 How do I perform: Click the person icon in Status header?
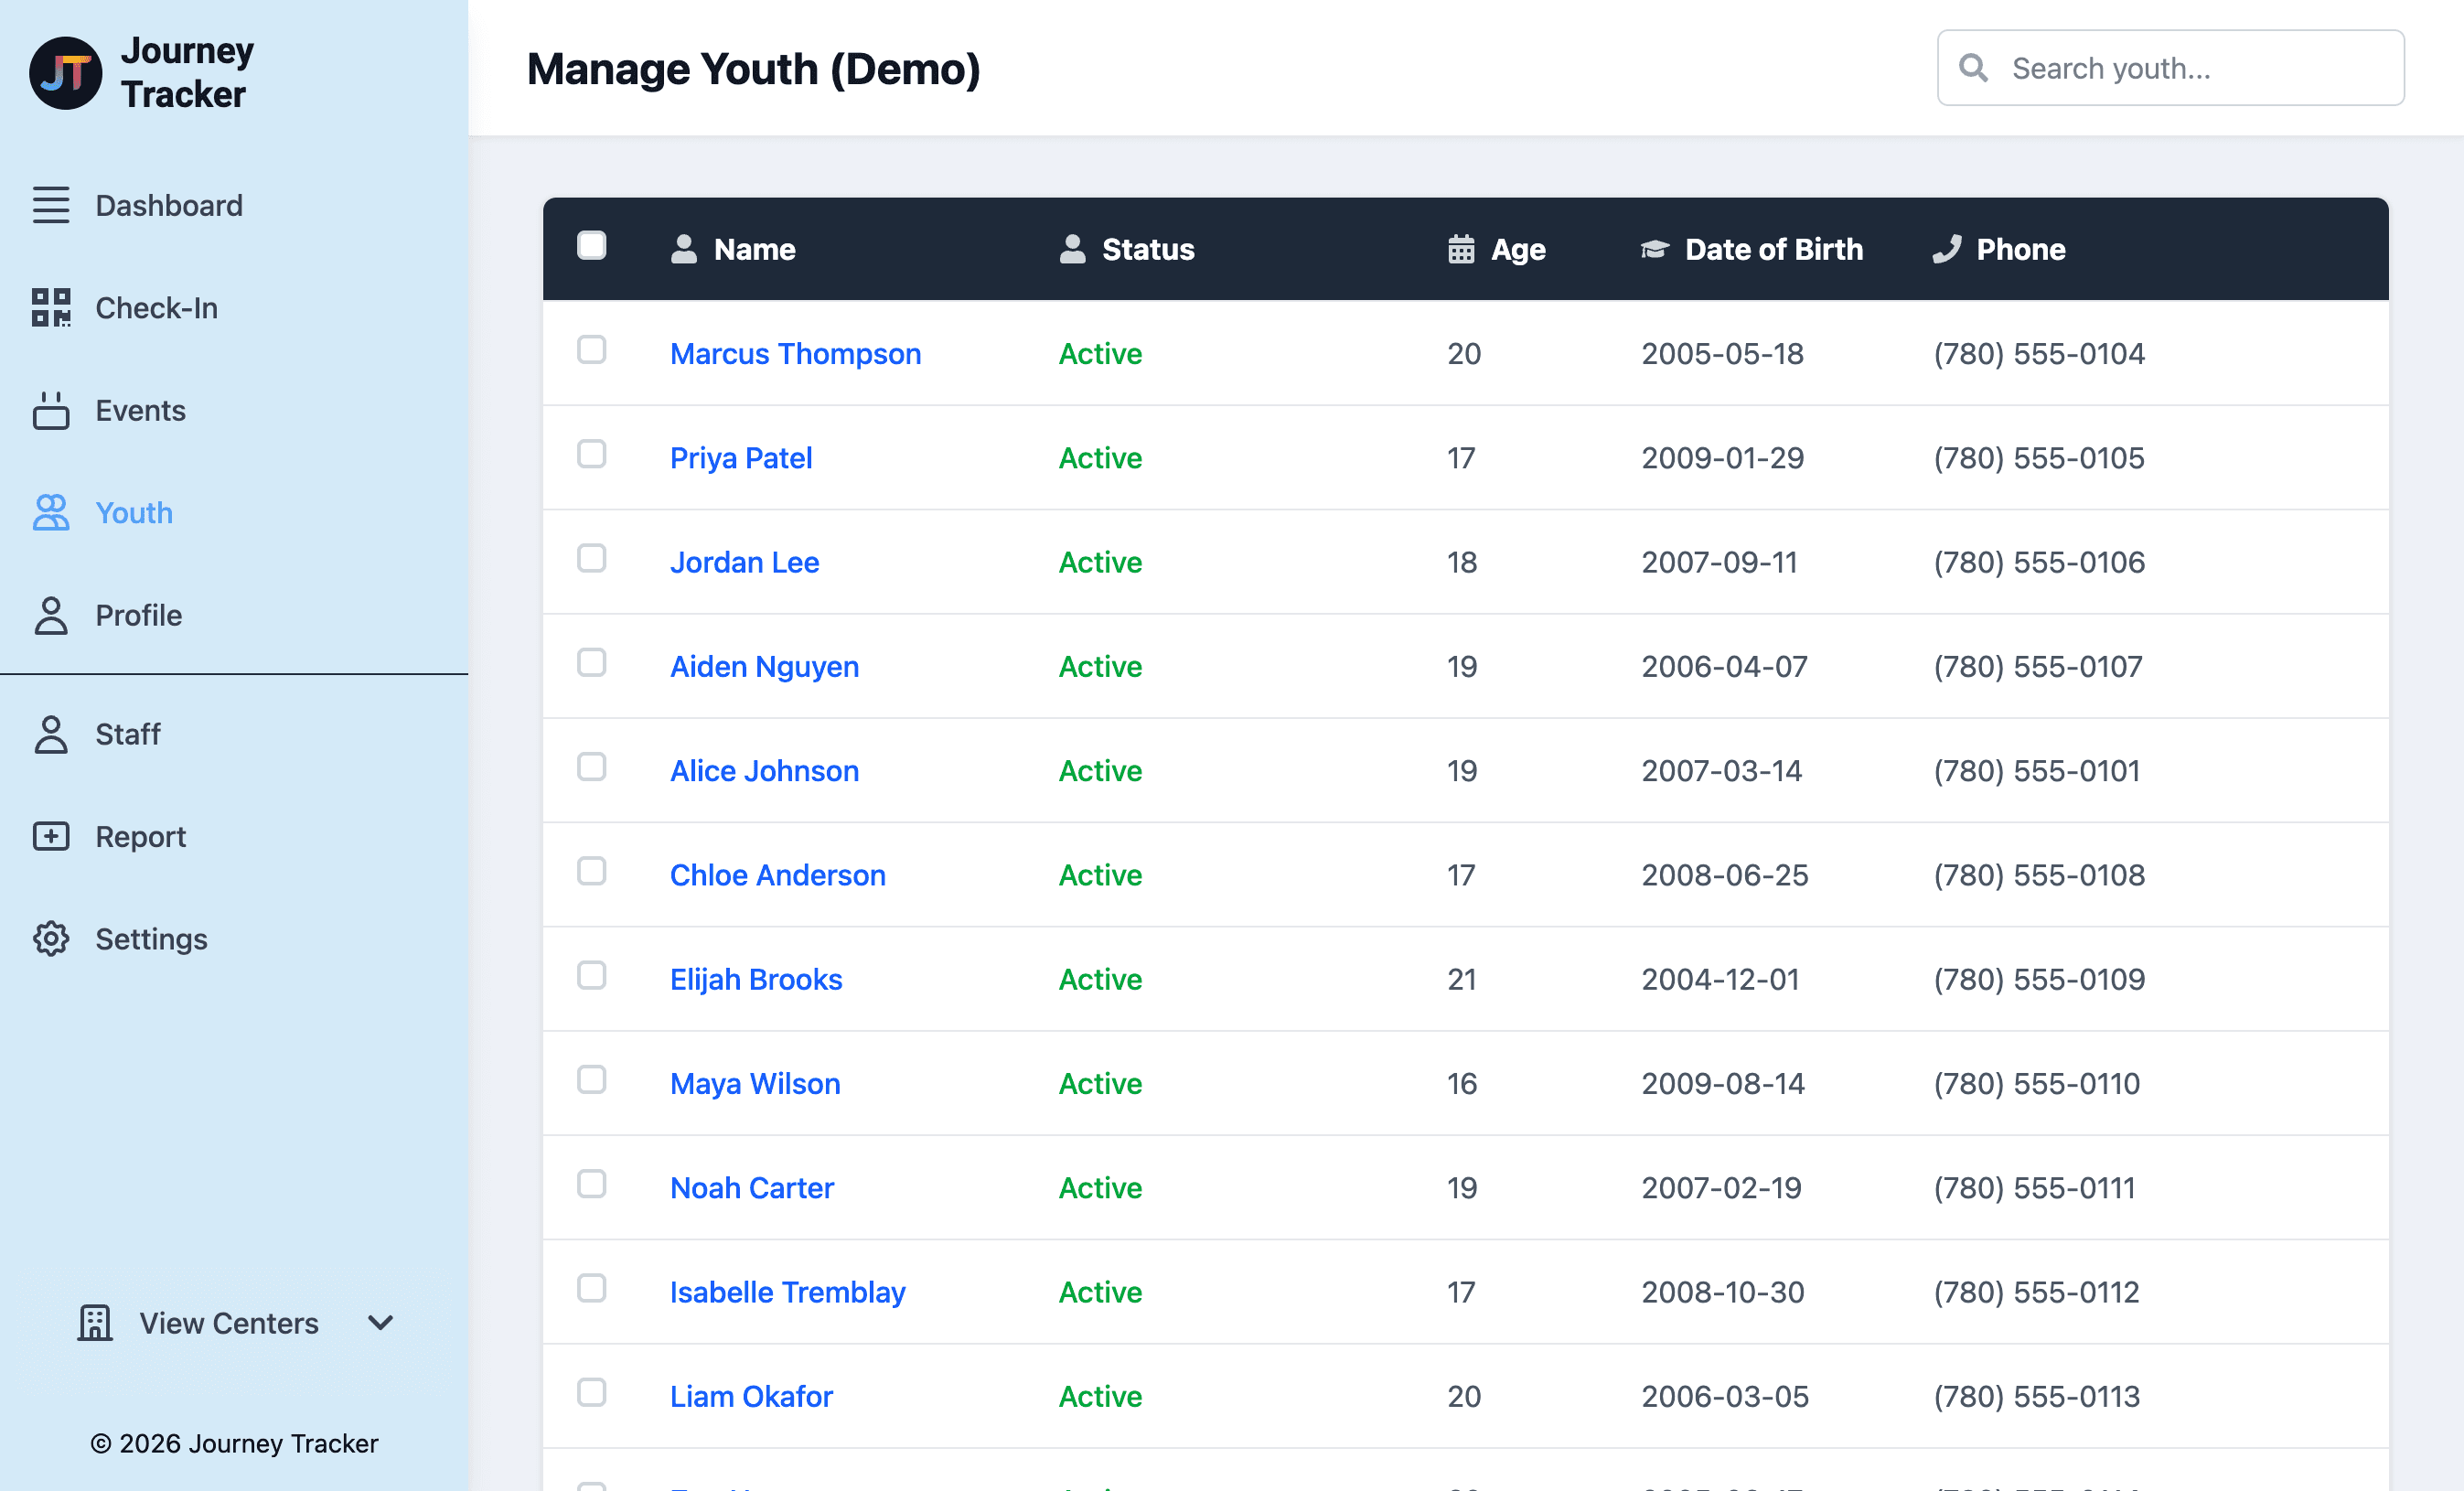pos(1072,249)
